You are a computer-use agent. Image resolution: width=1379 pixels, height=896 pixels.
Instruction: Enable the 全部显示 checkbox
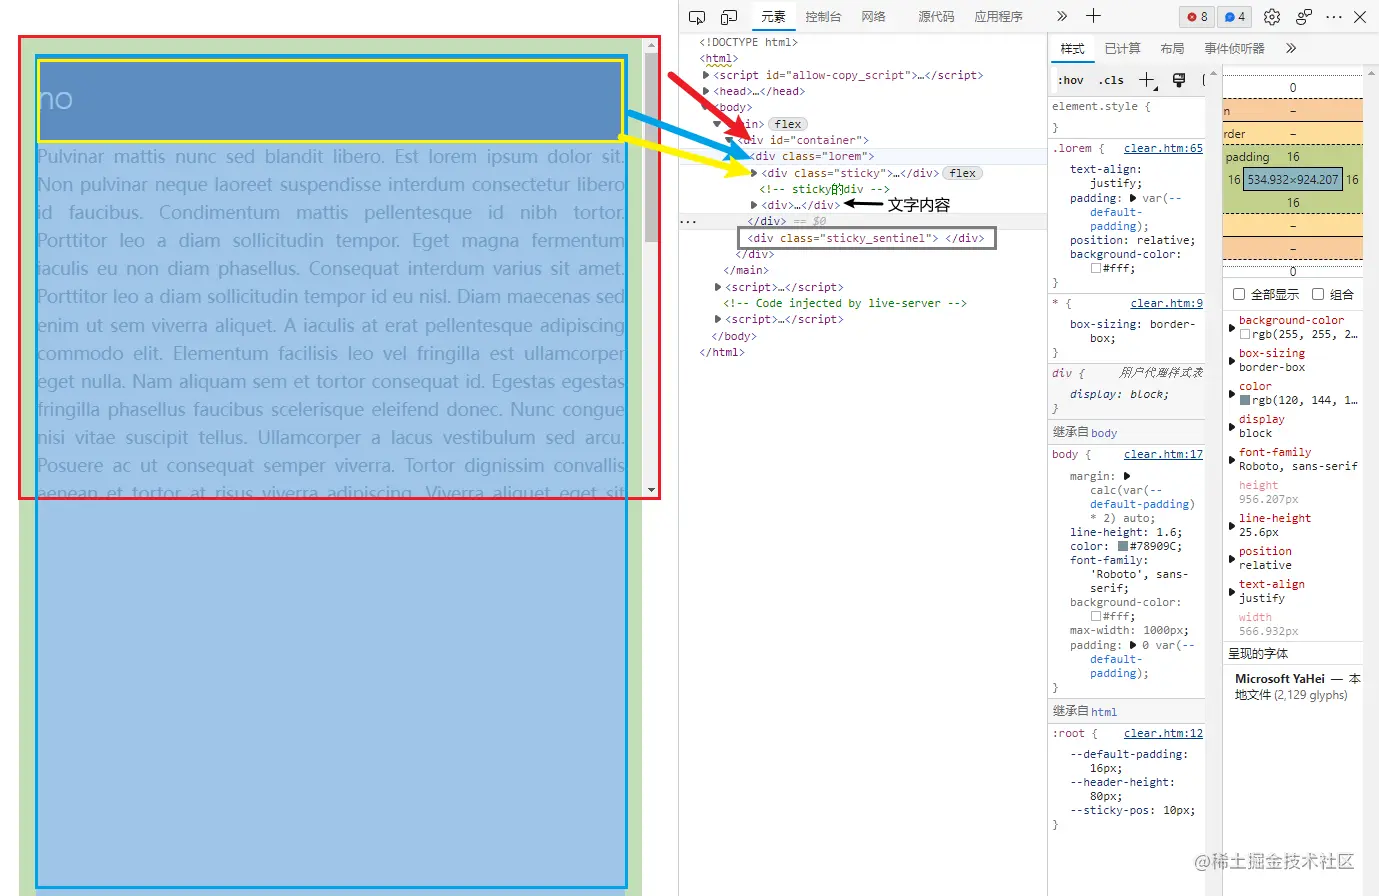point(1239,294)
